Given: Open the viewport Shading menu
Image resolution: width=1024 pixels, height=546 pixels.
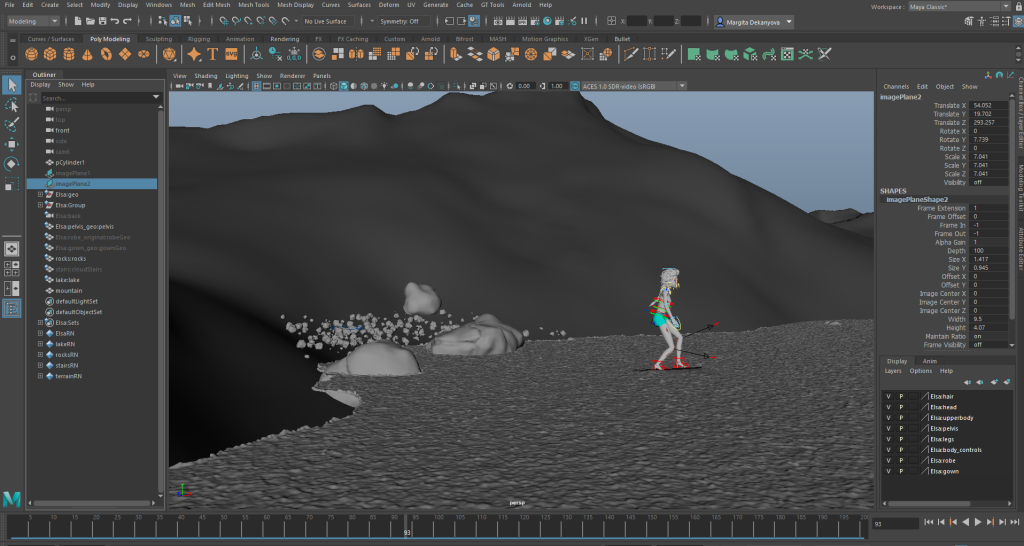Looking at the screenshot, I should [205, 76].
